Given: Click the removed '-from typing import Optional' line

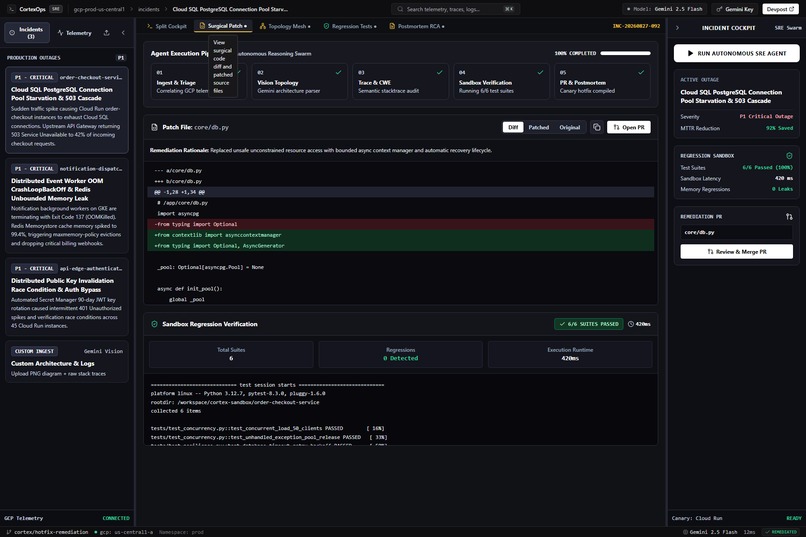Looking at the screenshot, I should (x=400, y=224).
